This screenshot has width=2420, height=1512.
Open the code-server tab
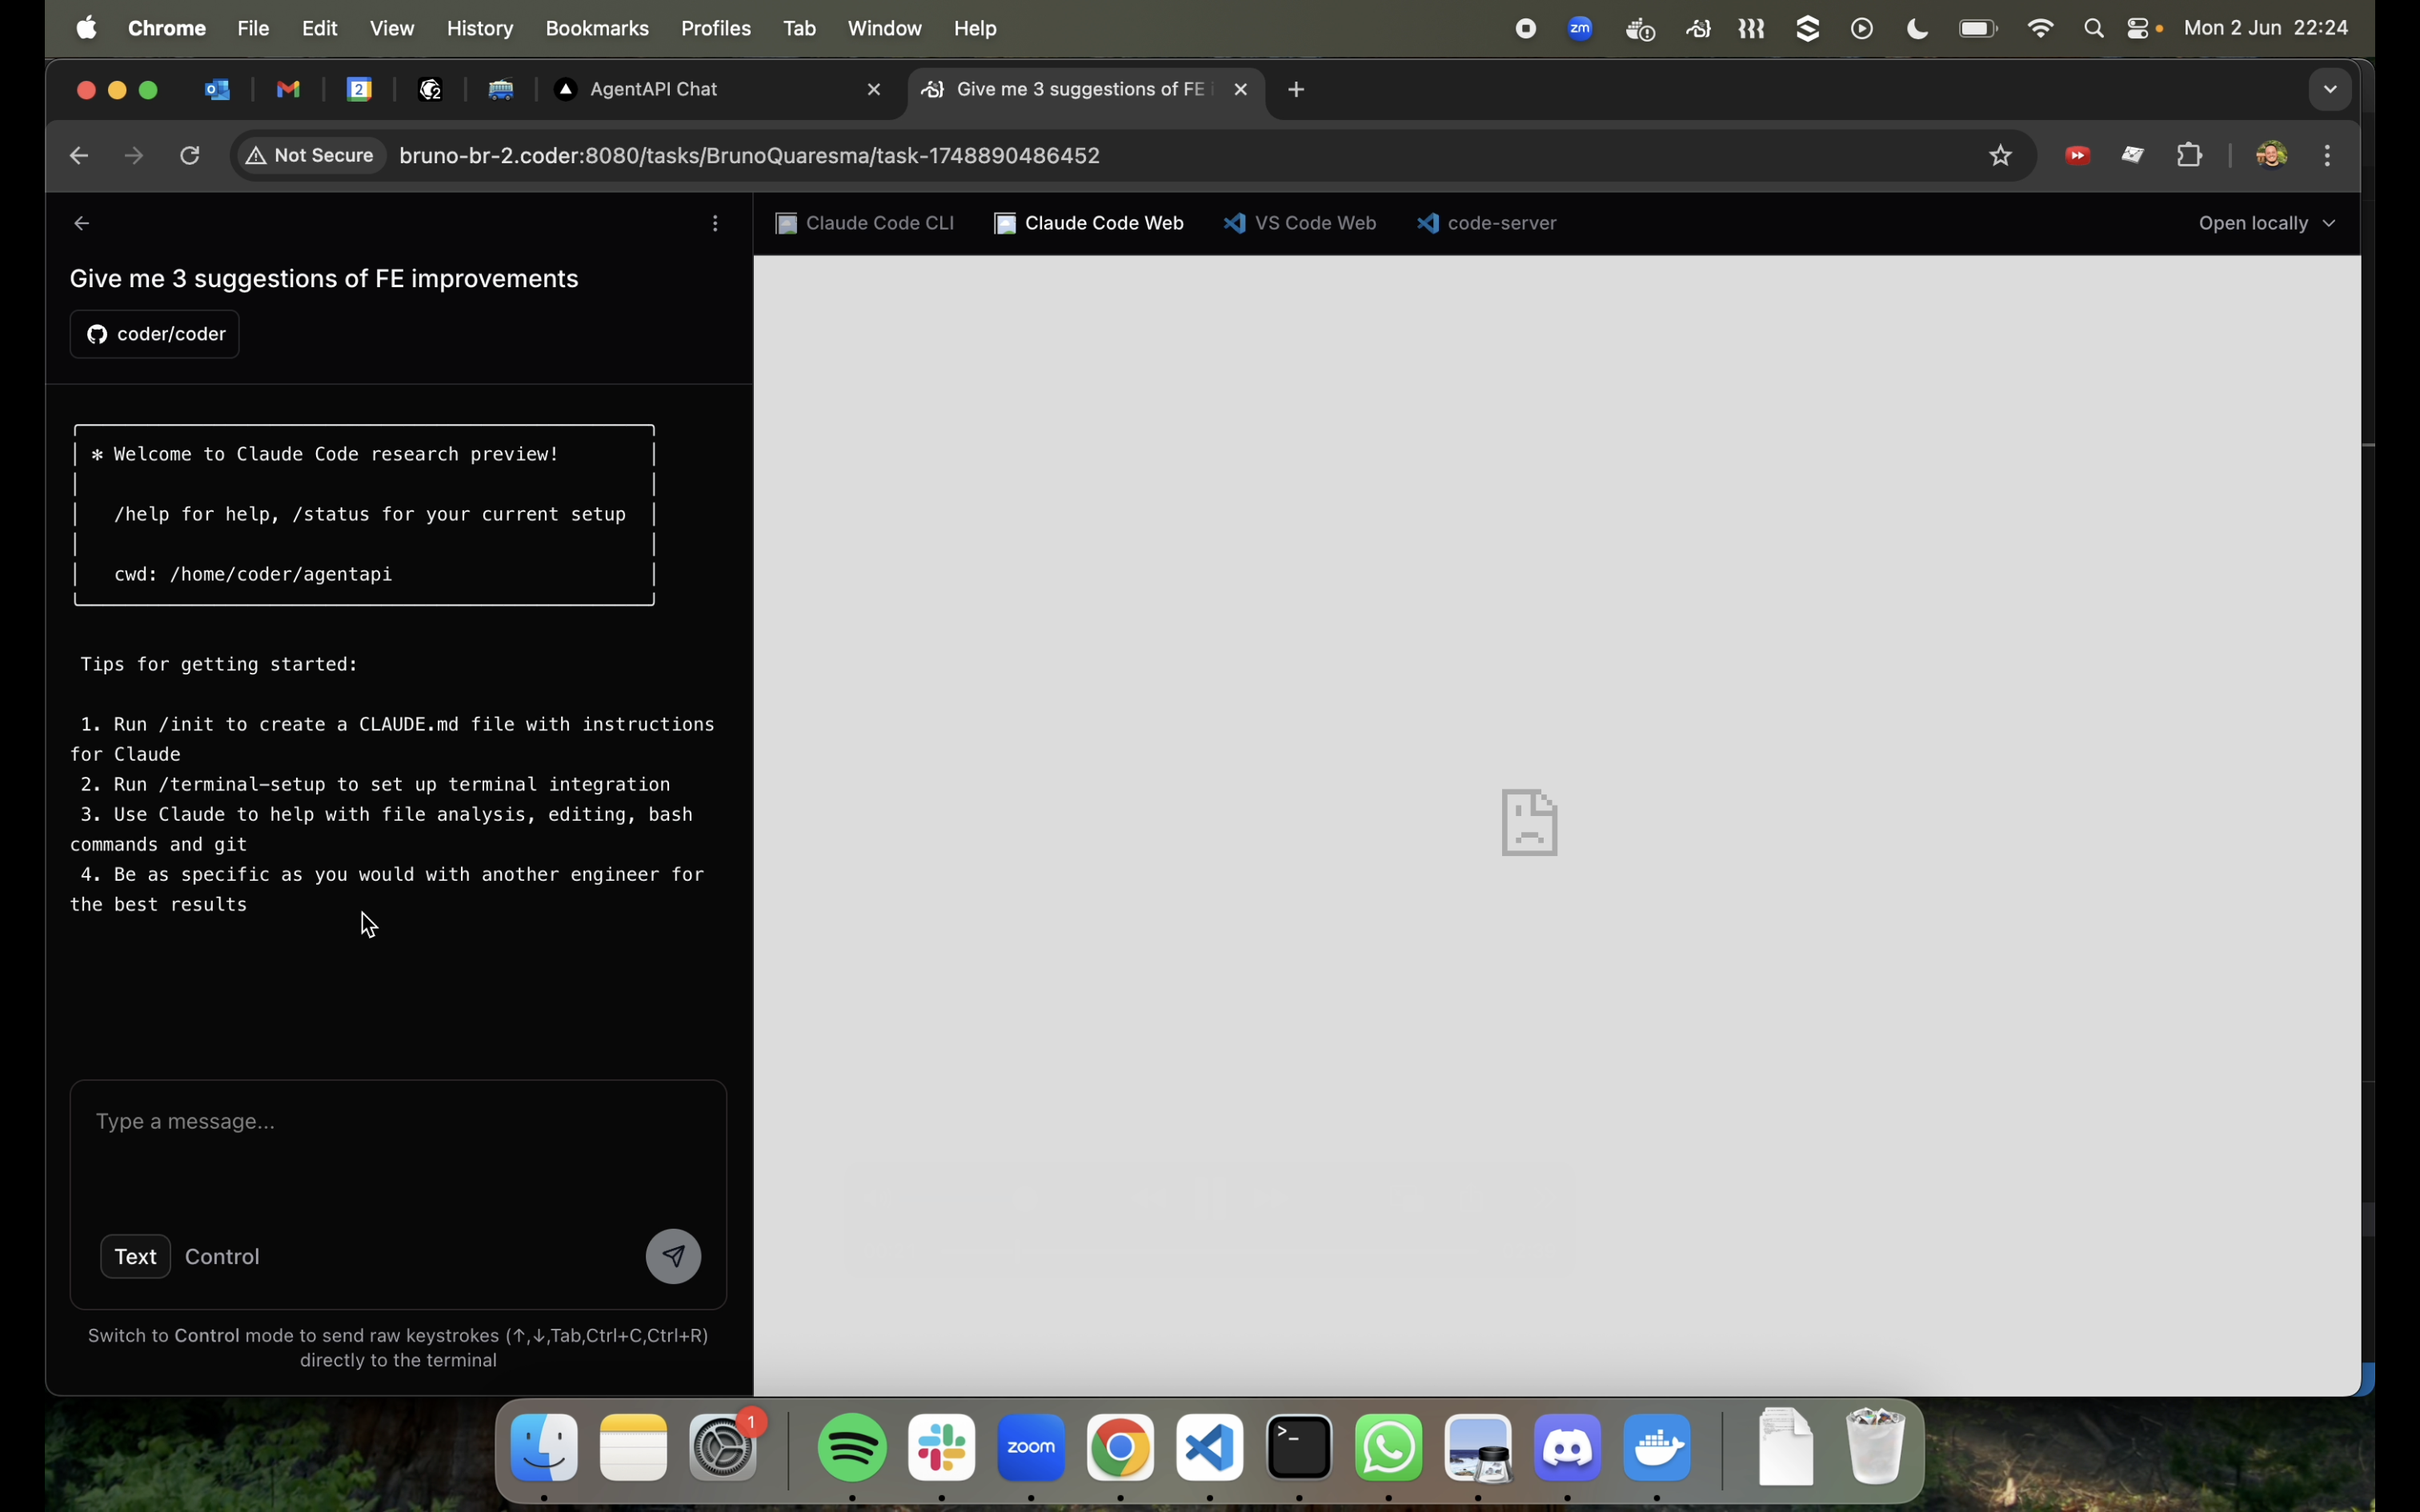point(1488,223)
